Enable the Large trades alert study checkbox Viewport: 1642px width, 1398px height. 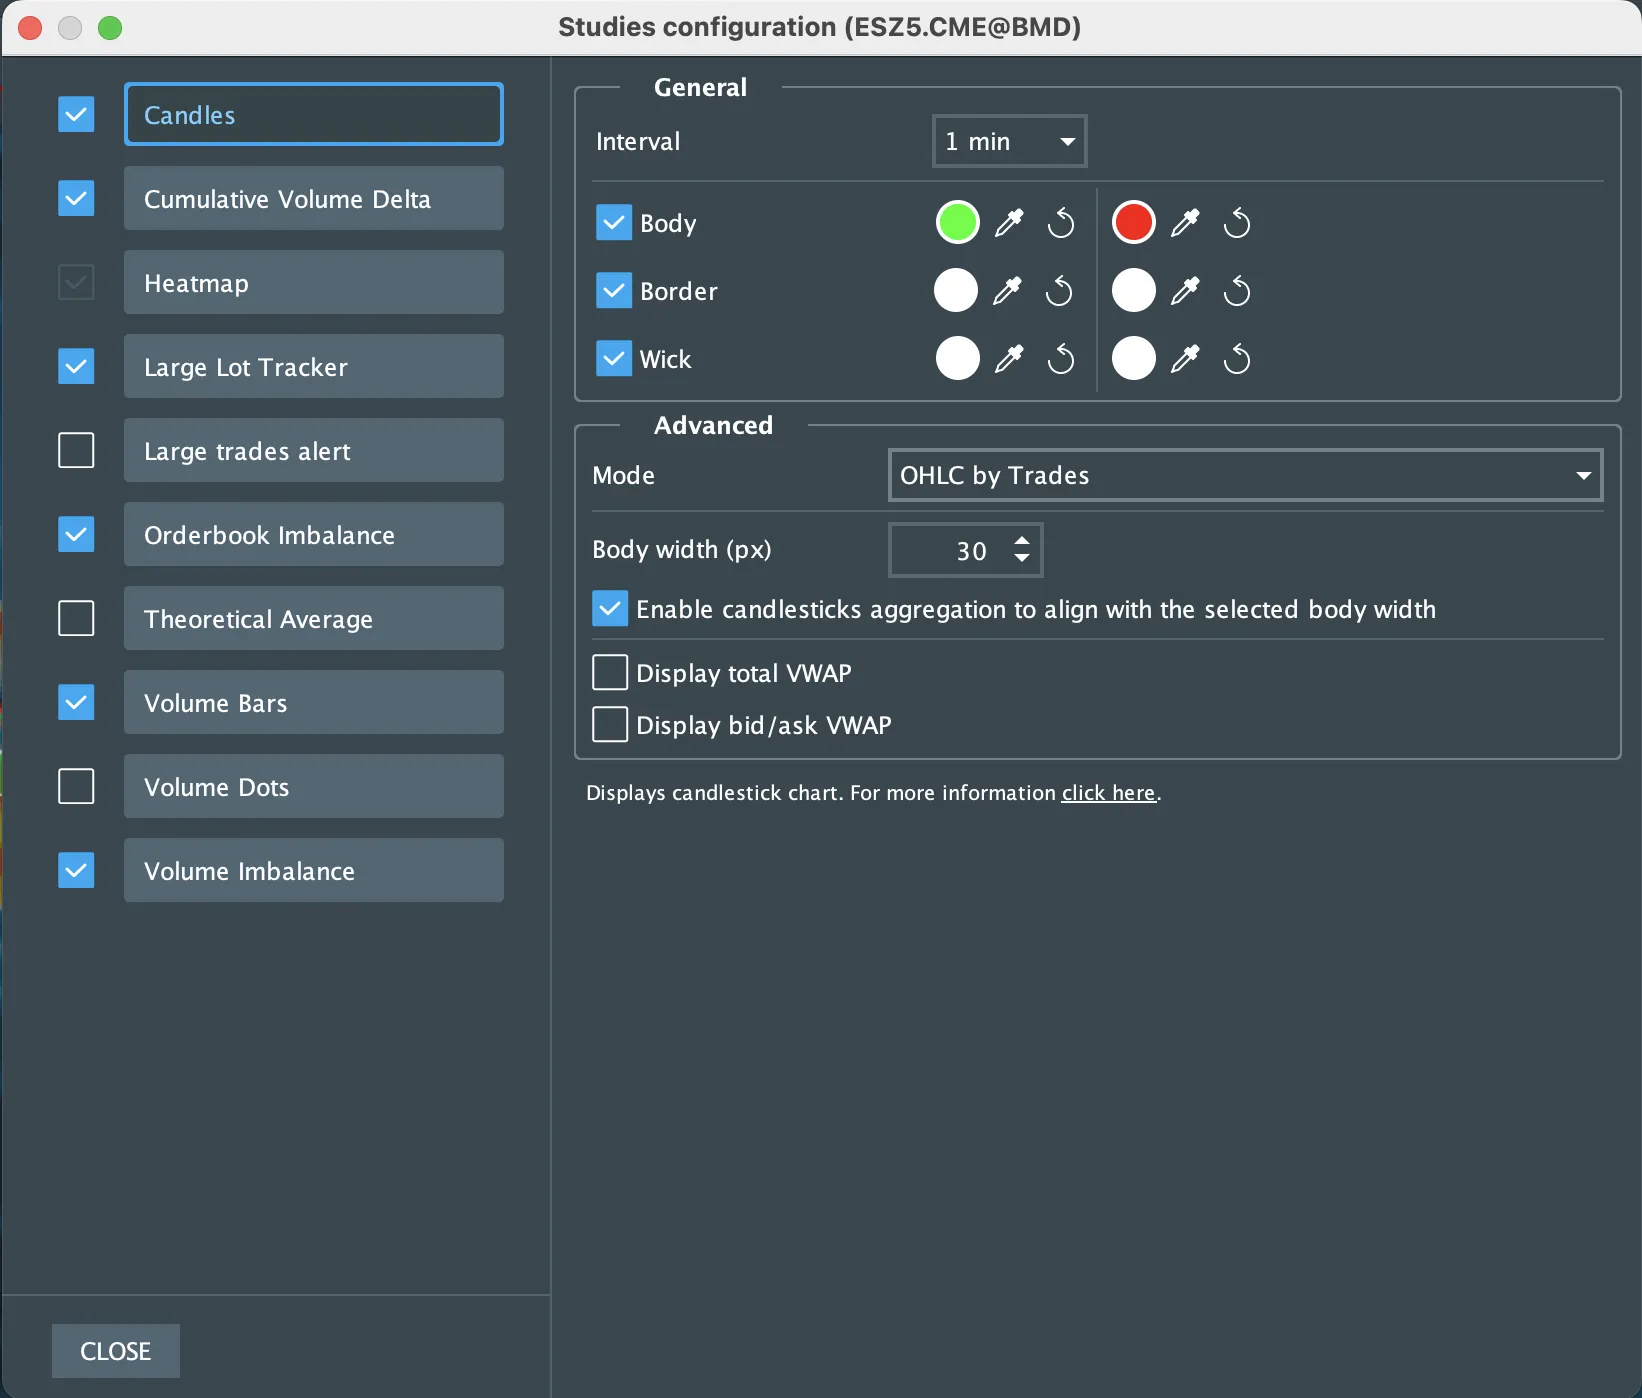(76, 451)
